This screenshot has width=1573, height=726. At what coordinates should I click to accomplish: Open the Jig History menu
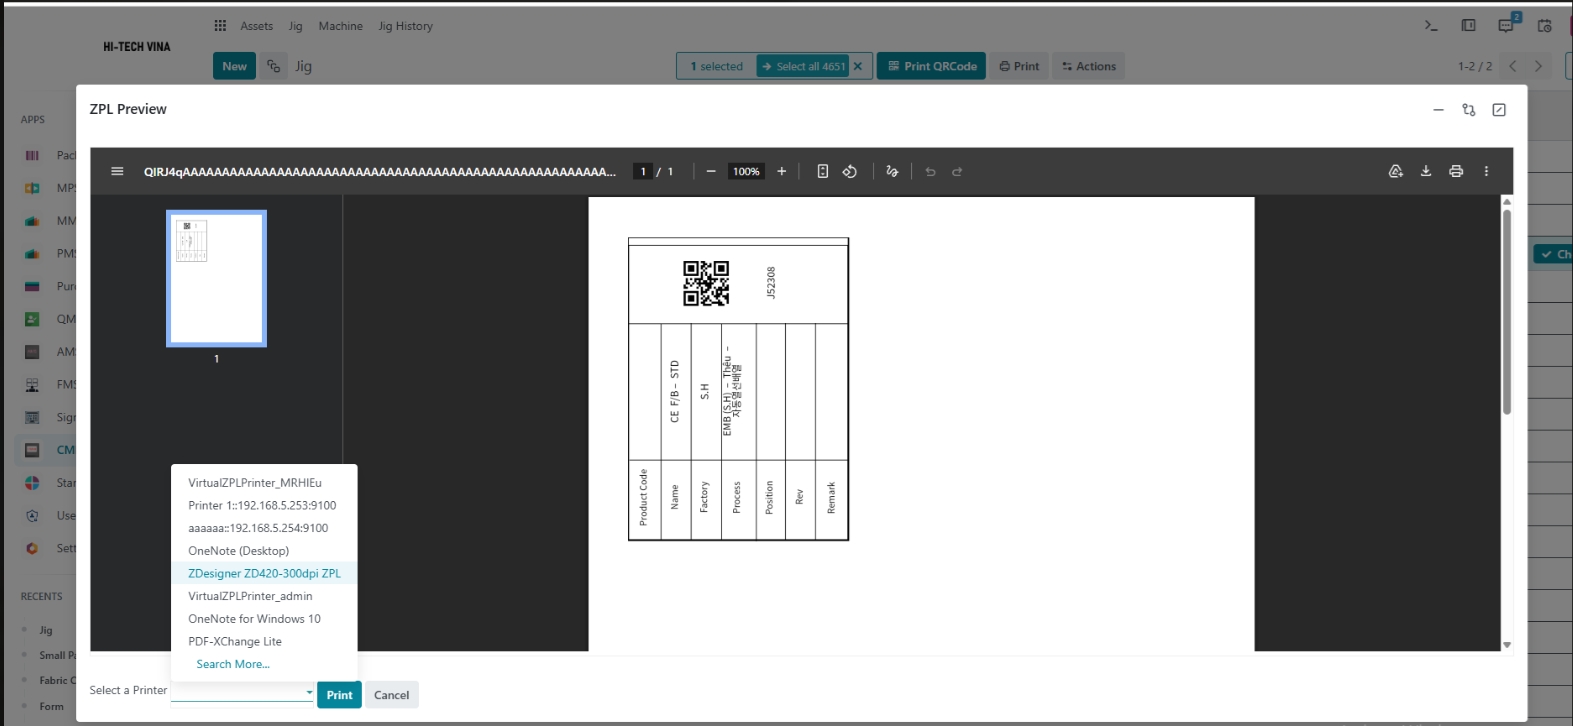[406, 26]
